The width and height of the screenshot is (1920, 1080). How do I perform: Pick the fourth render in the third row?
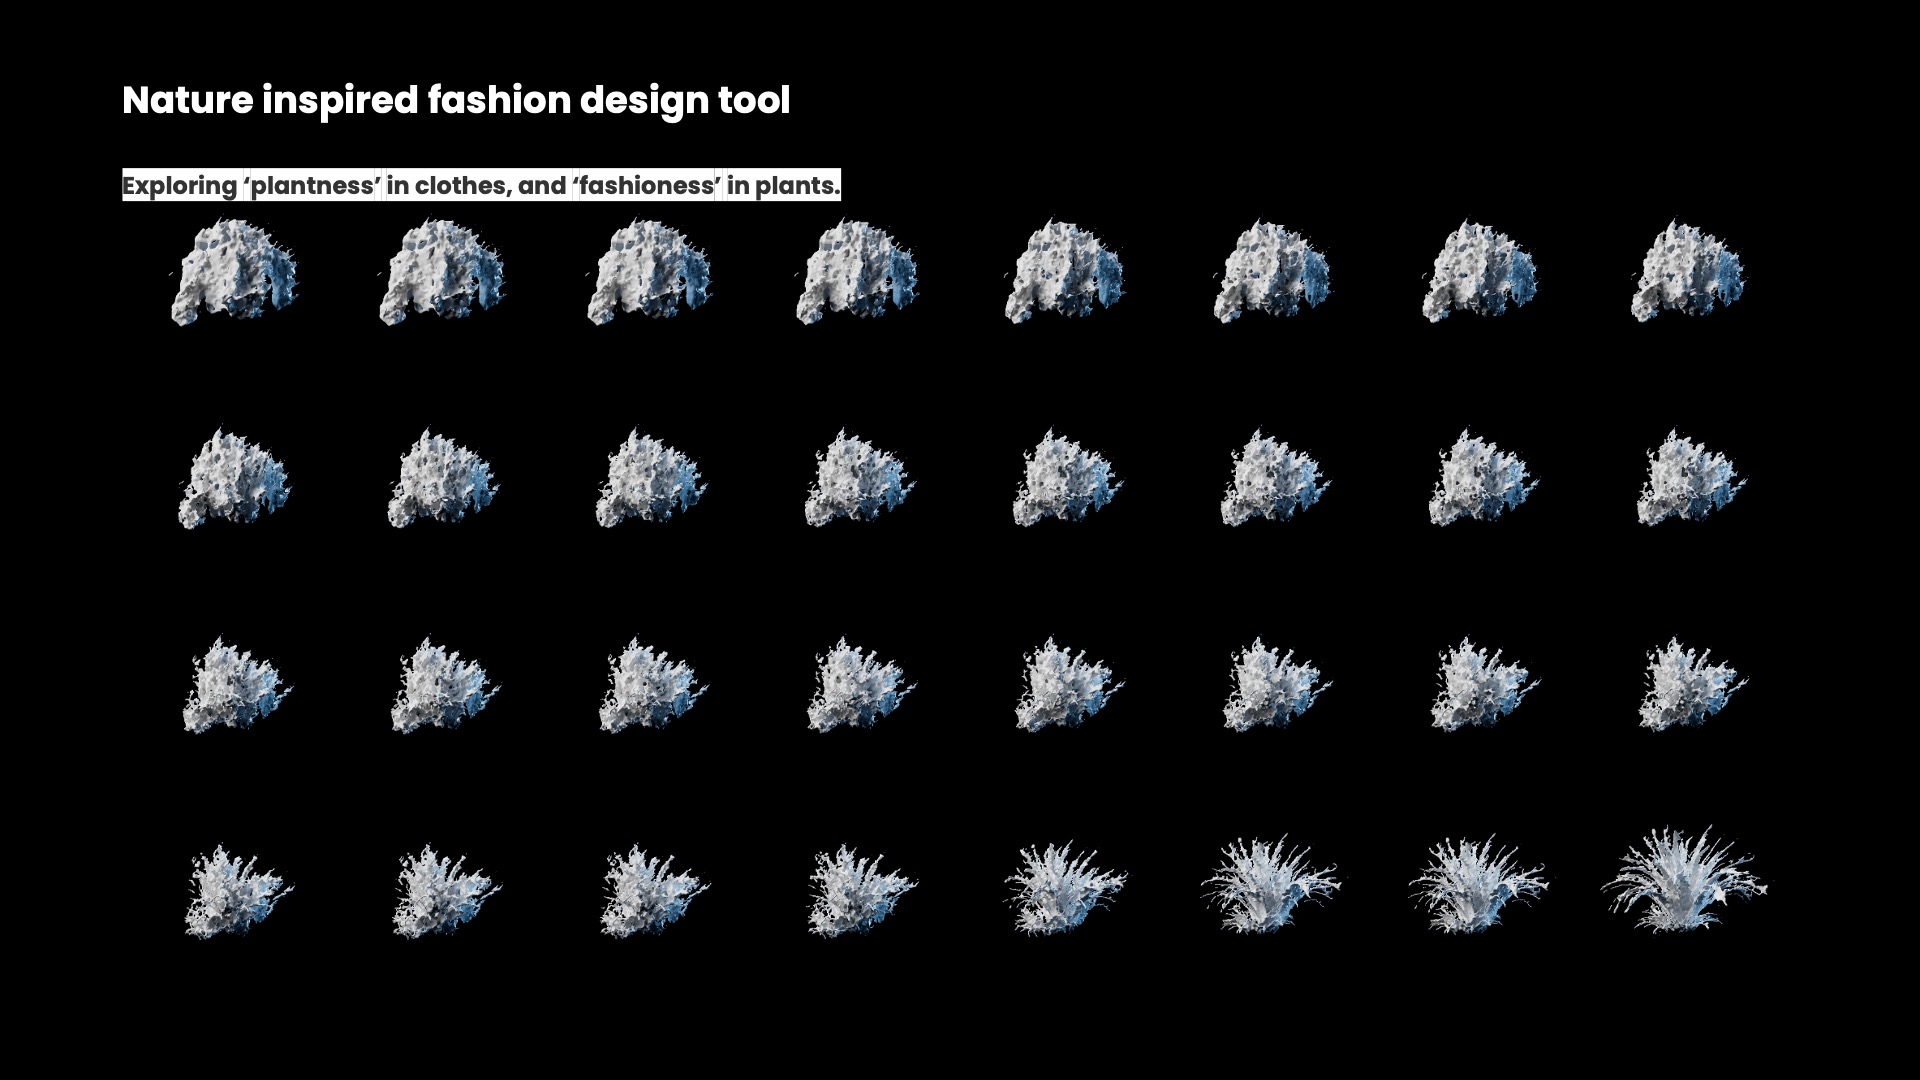click(x=861, y=685)
